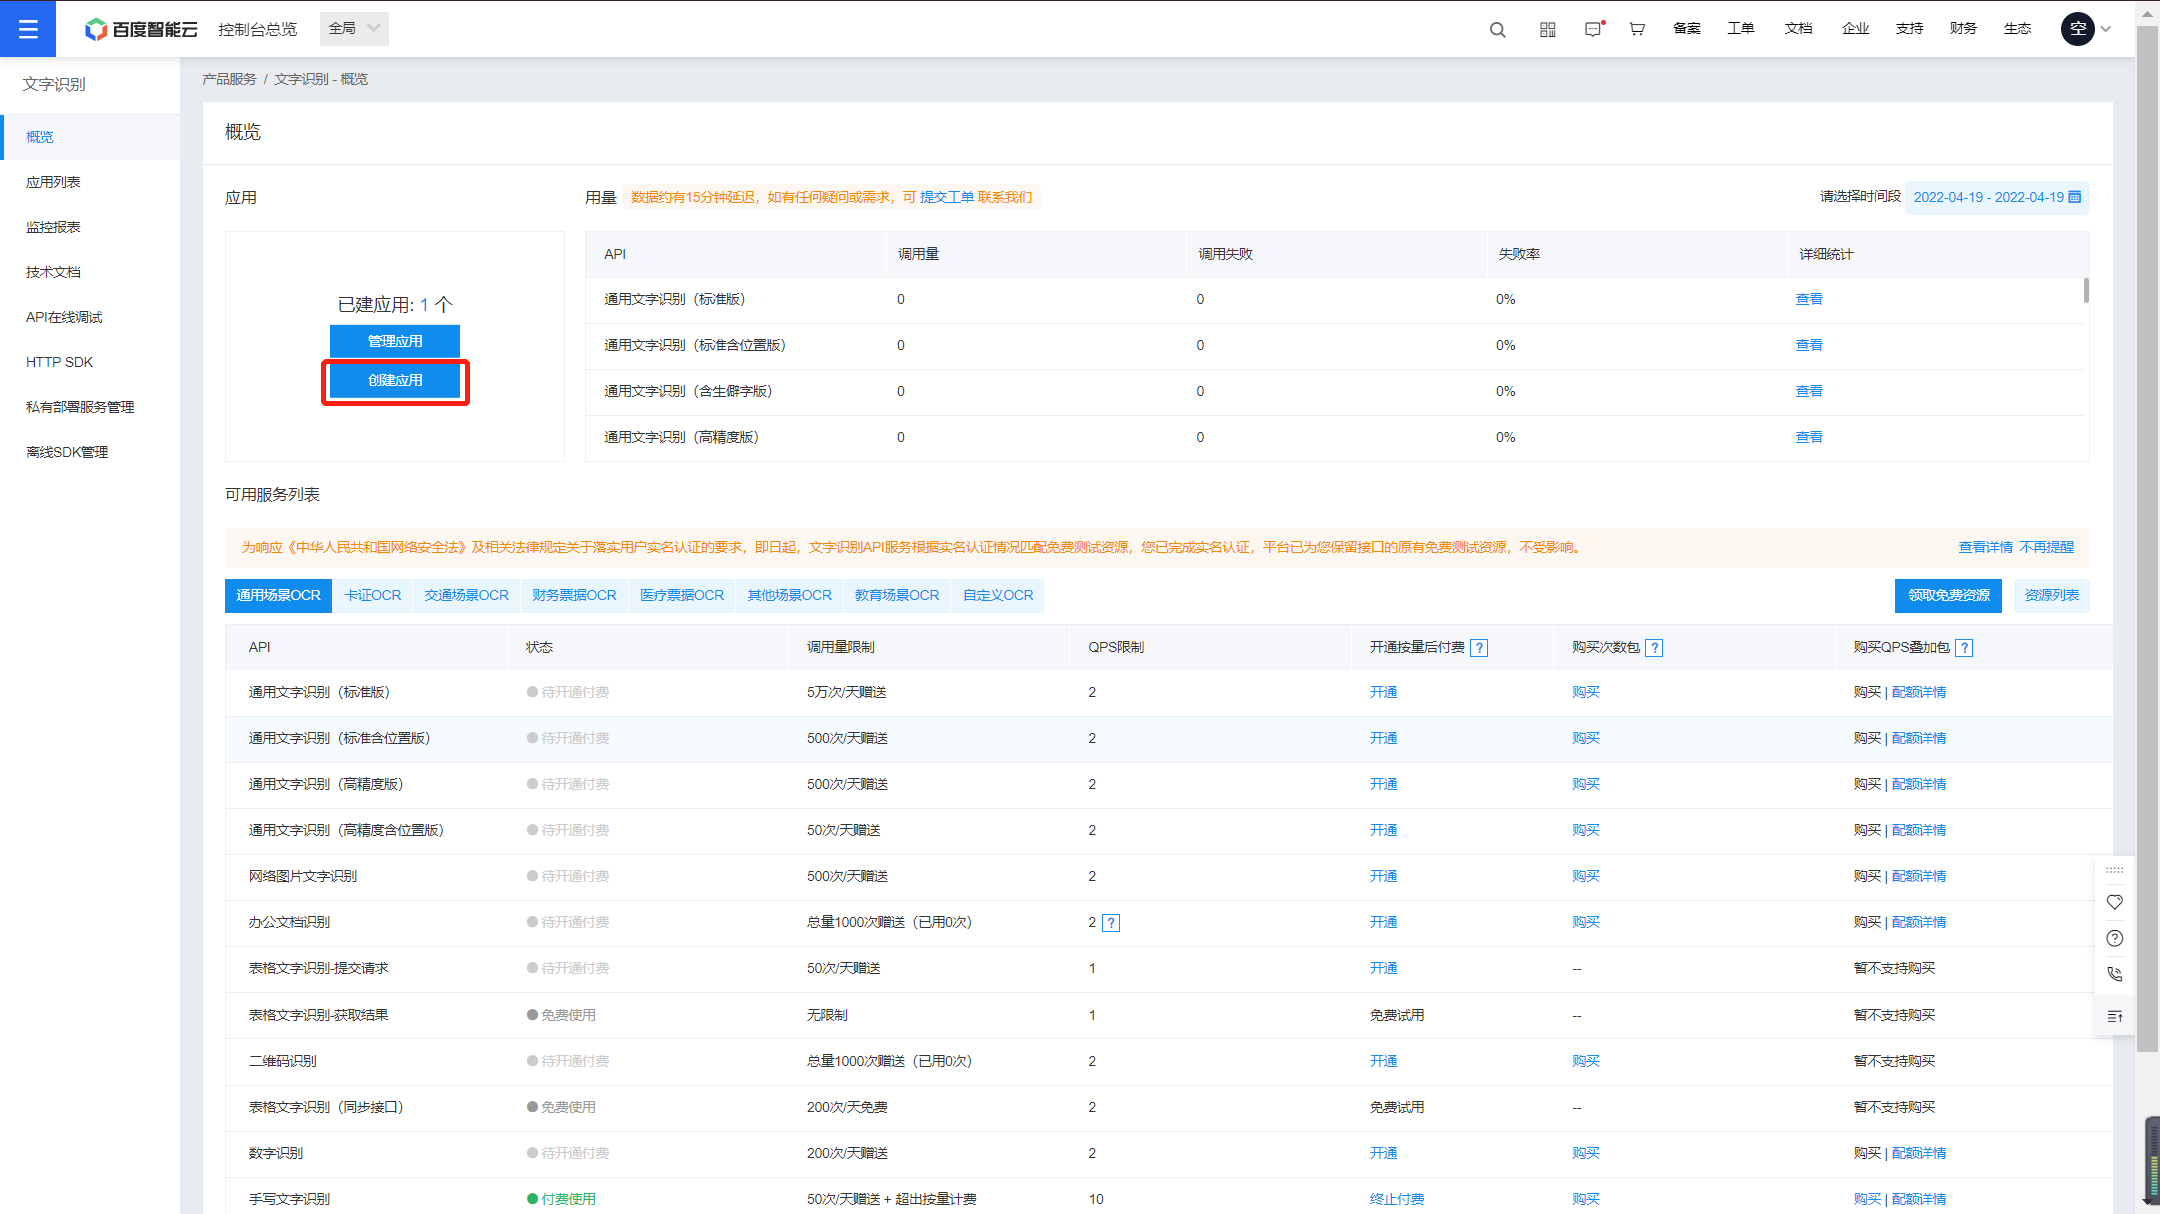Click 查看 for 通用文字识别（高精度版）usage

(1809, 437)
